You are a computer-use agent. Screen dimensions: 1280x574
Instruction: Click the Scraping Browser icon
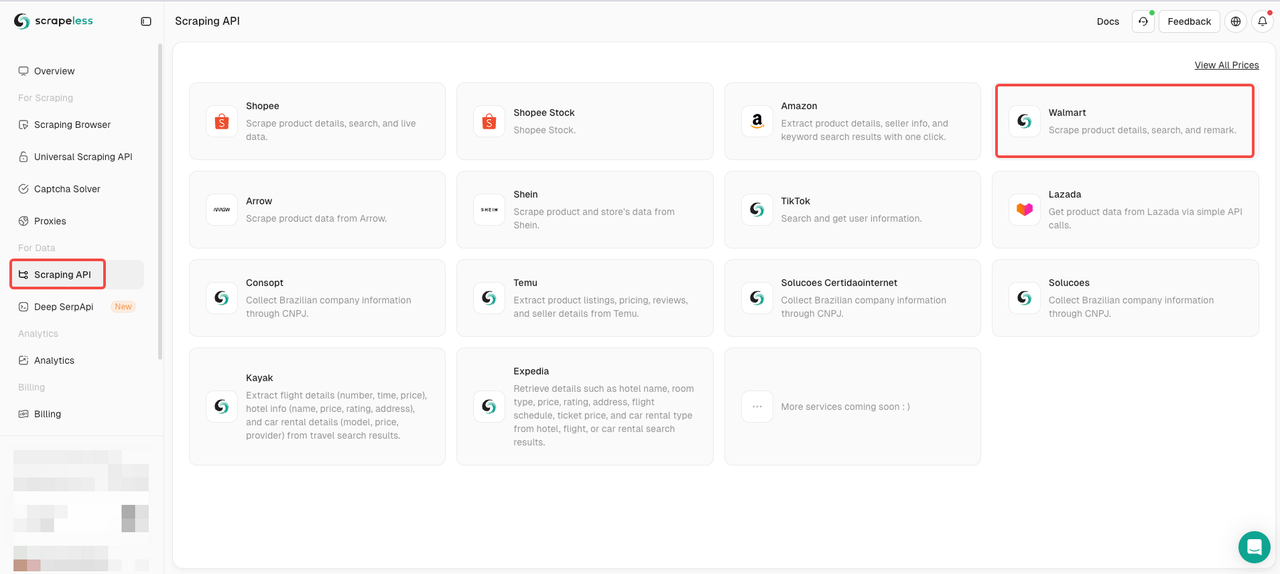coord(24,125)
